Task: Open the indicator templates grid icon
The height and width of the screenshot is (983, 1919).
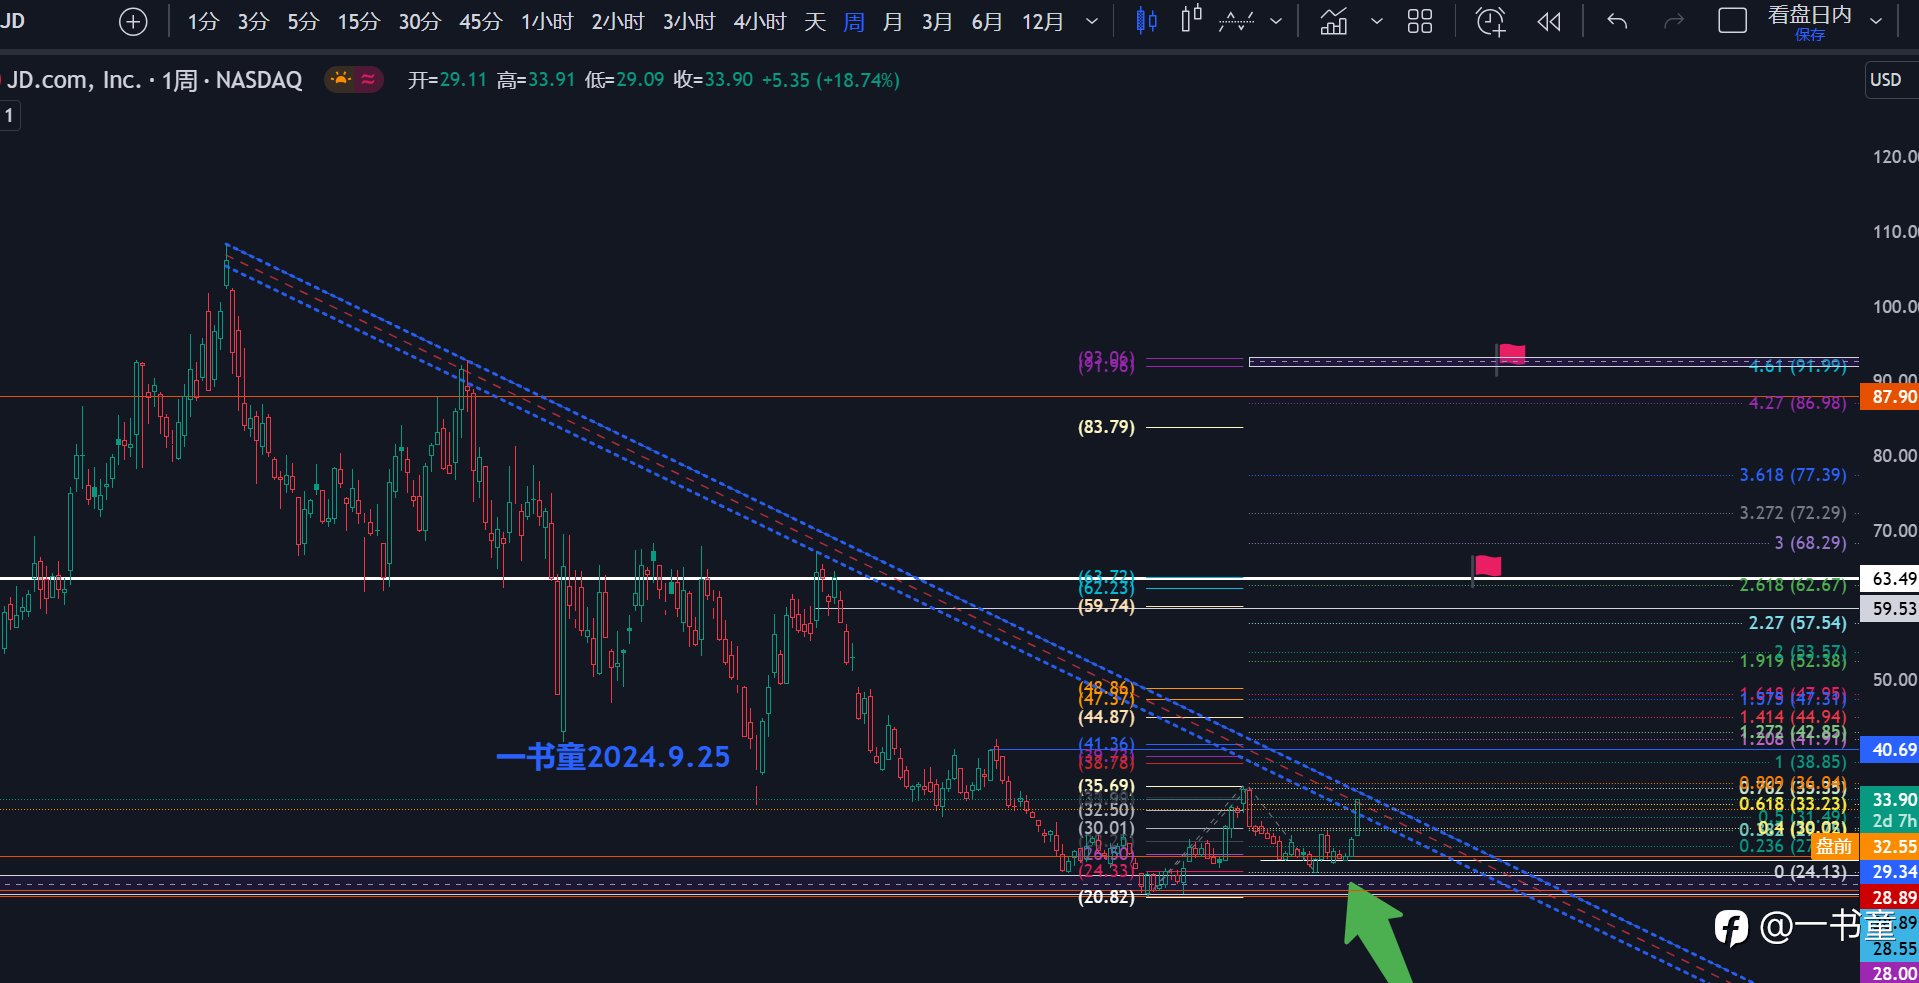Action: (x=1420, y=21)
